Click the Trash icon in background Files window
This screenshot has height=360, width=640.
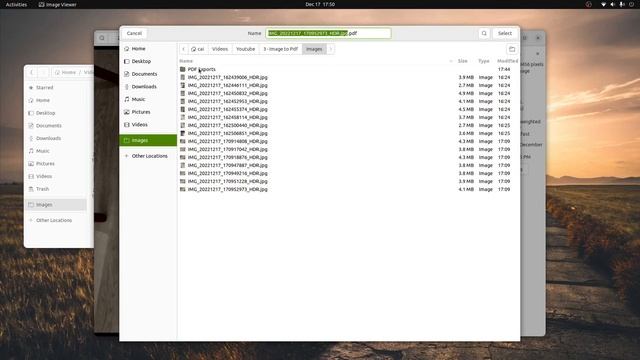click(31, 189)
